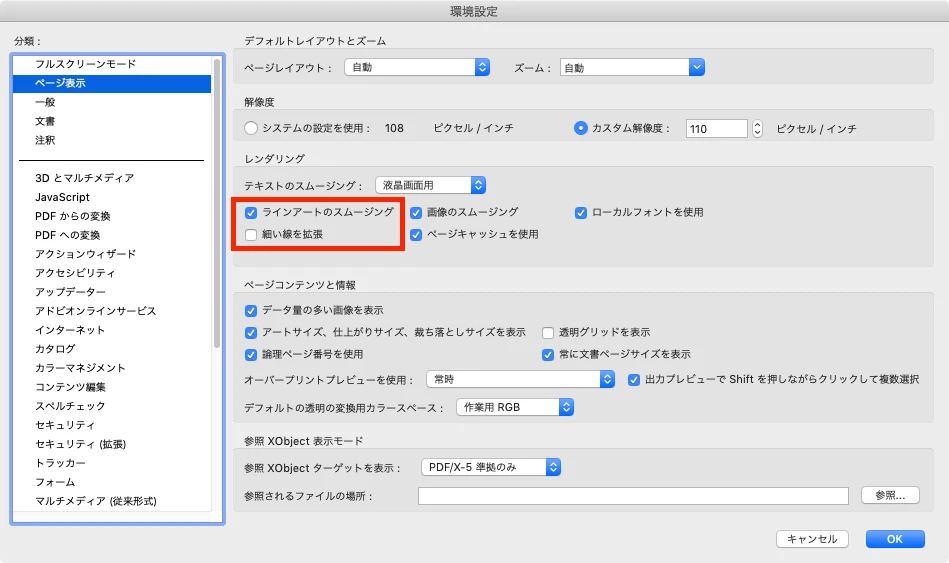Open 参照 XObject ターゲットを表示 dropdown
949x563 pixels.
click(491, 467)
